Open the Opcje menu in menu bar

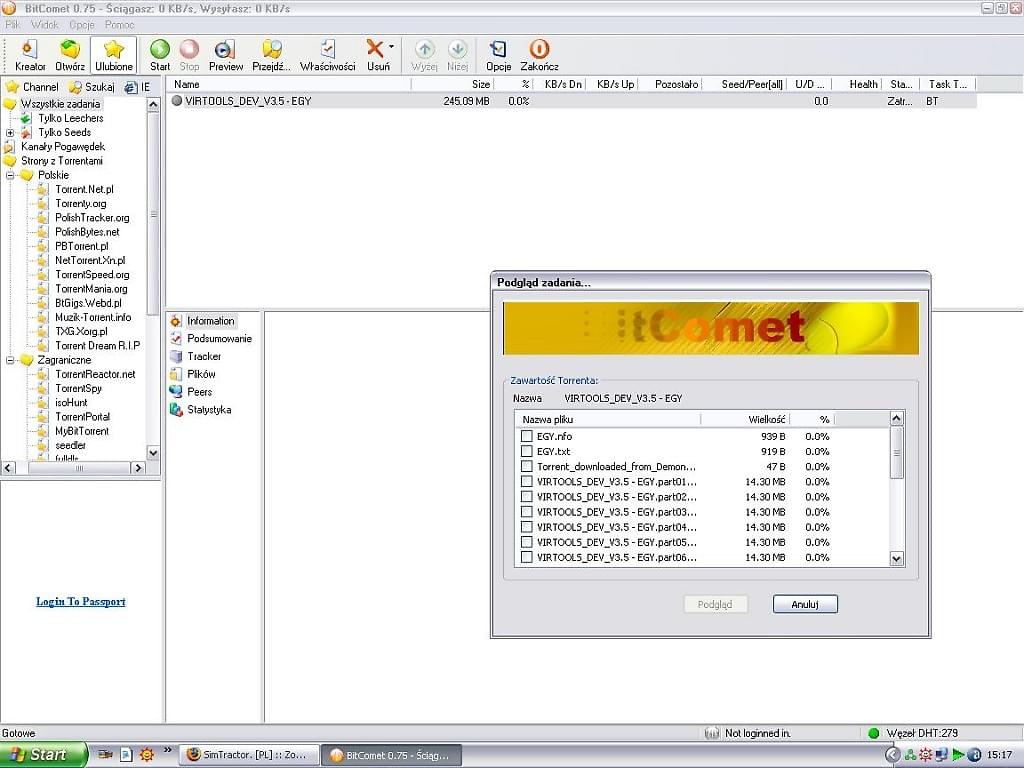point(82,25)
